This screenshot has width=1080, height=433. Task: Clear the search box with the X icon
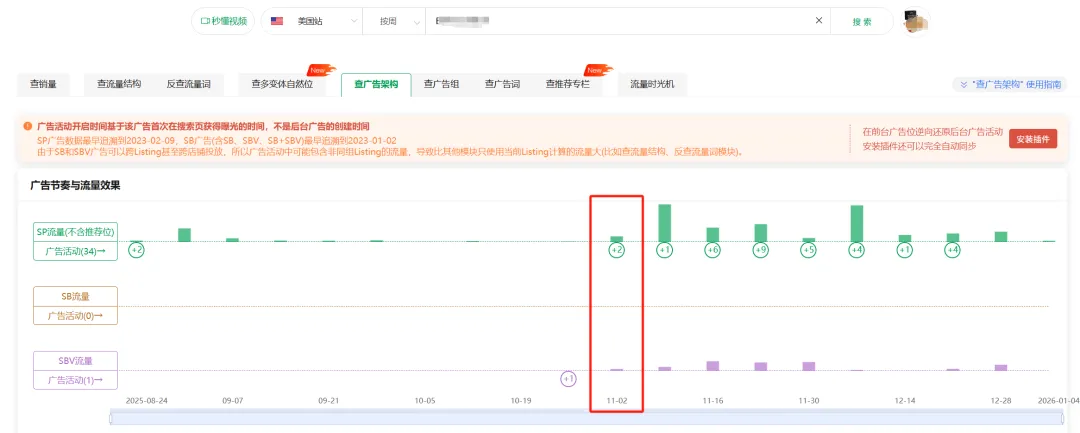coord(819,21)
